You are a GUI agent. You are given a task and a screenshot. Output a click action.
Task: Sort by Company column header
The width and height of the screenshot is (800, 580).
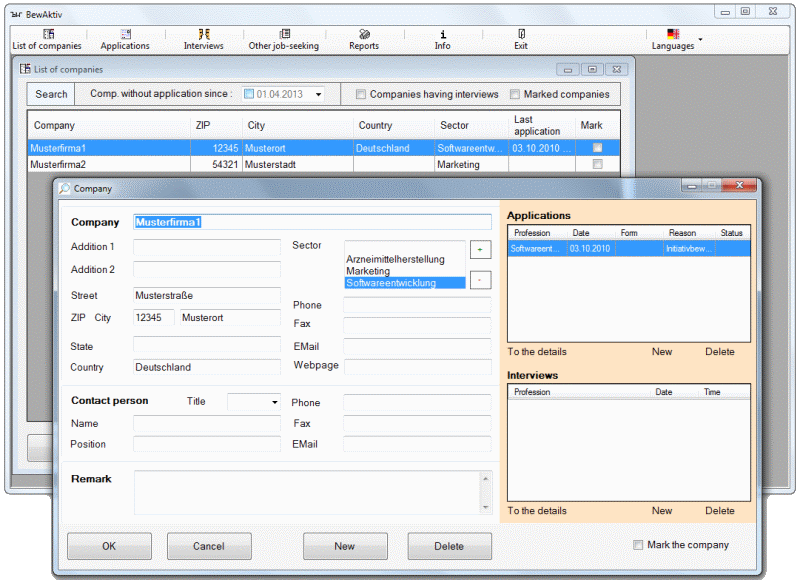pyautogui.click(x=109, y=125)
